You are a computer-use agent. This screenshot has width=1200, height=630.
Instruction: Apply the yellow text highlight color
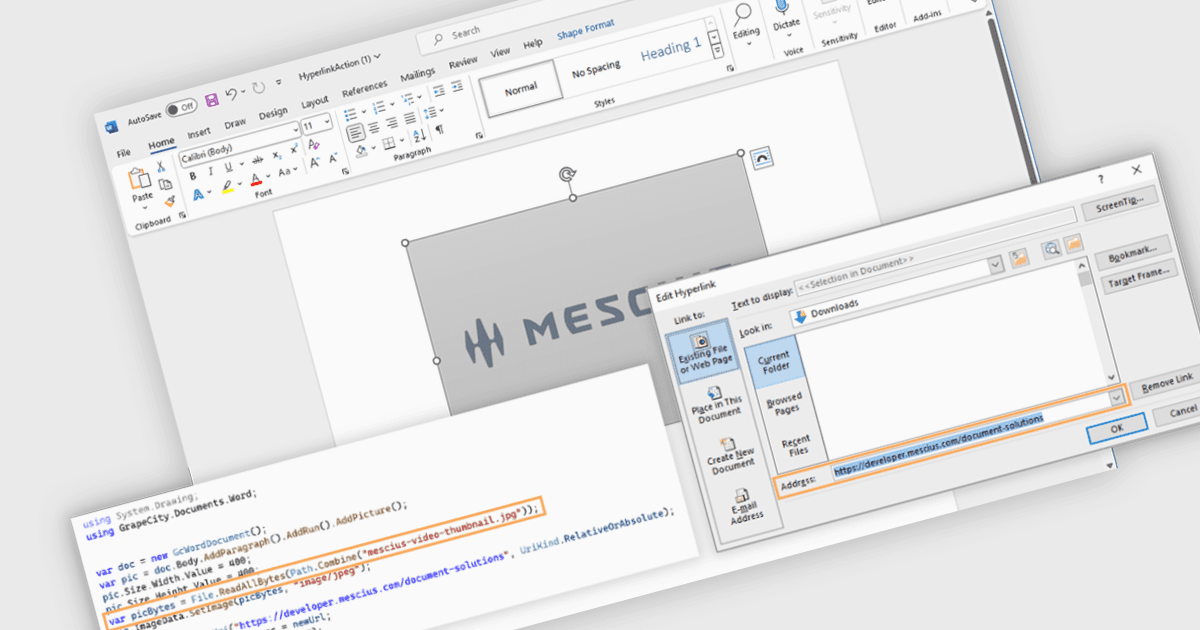click(x=227, y=187)
